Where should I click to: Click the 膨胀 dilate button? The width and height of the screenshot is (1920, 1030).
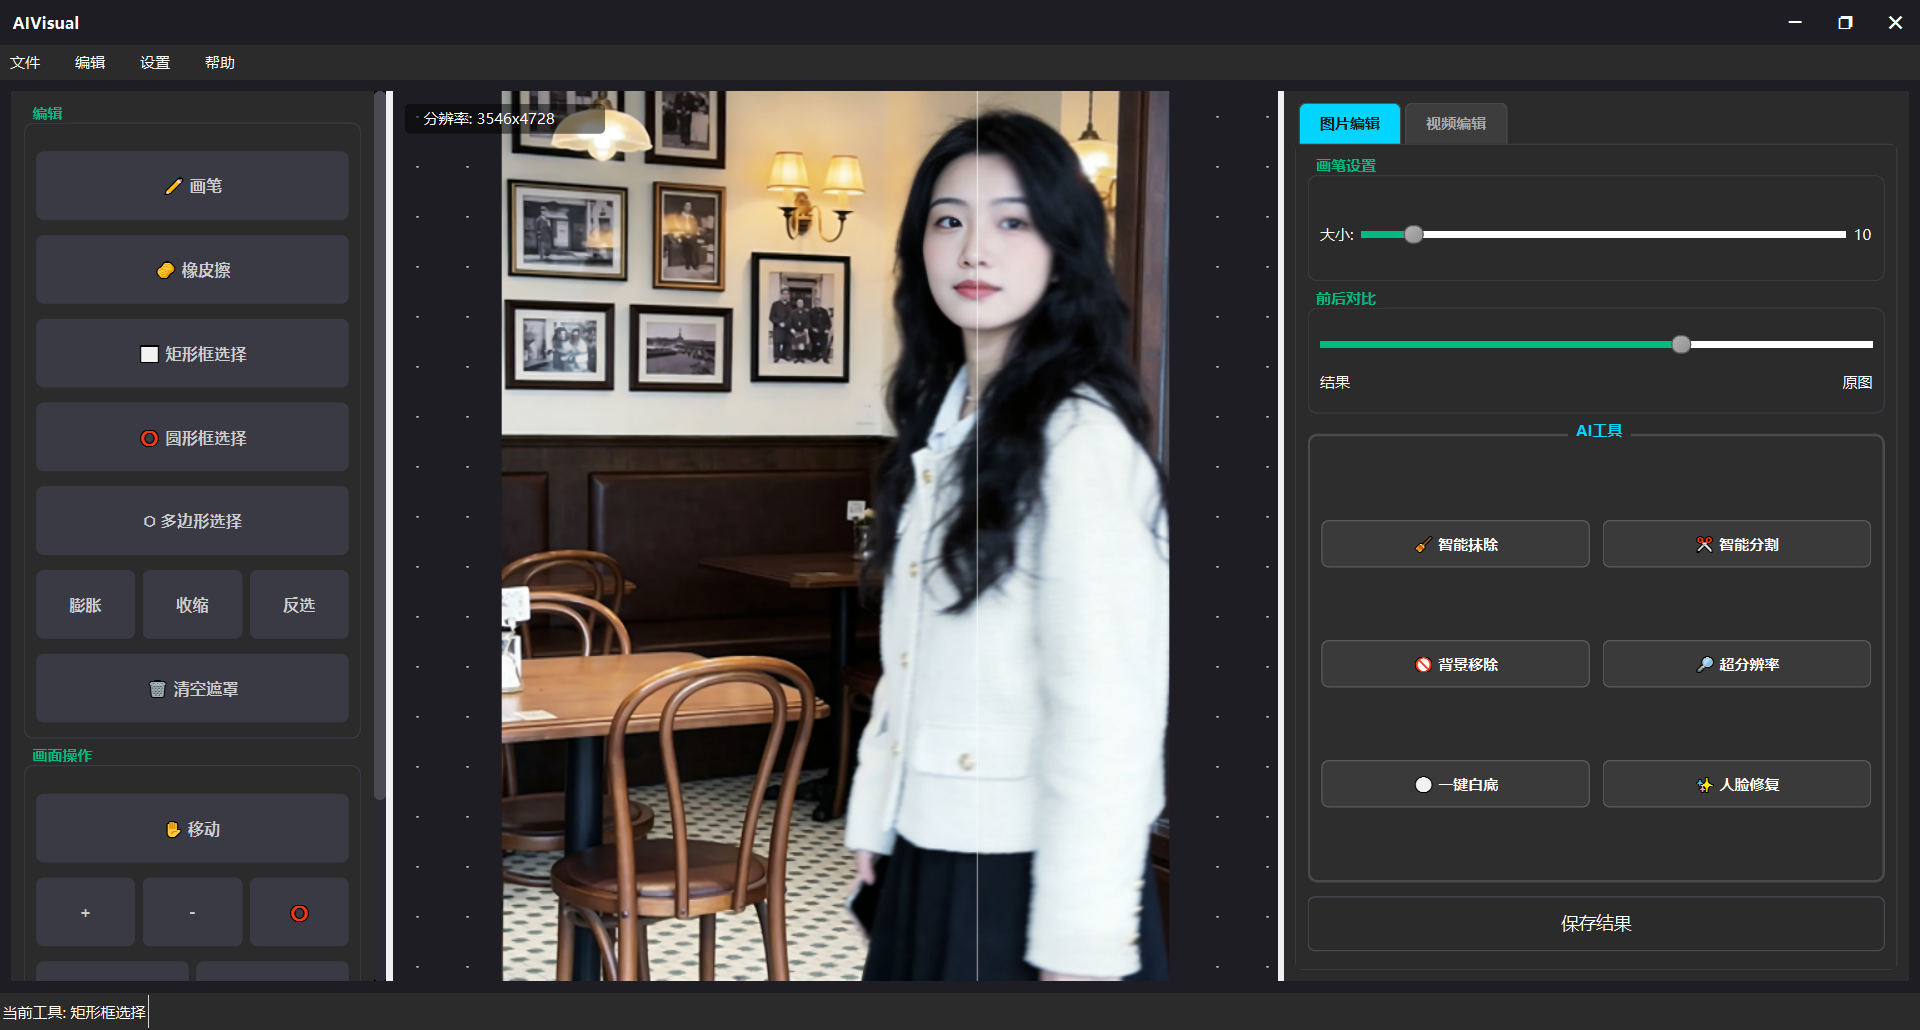(x=85, y=605)
